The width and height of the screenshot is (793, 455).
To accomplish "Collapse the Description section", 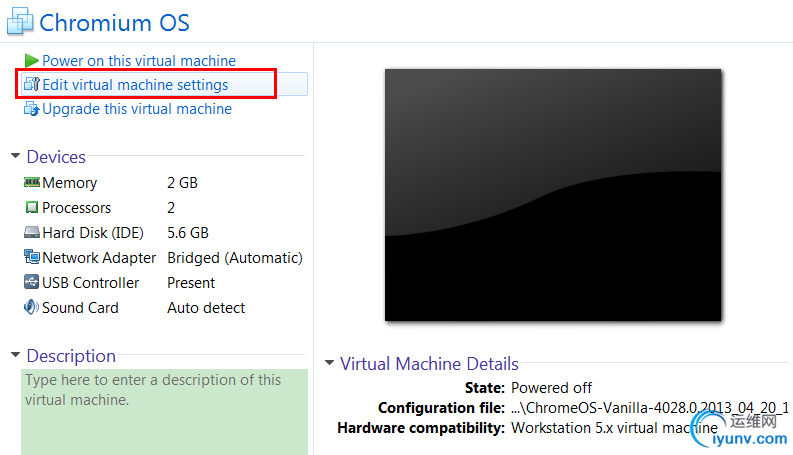I will (x=15, y=356).
